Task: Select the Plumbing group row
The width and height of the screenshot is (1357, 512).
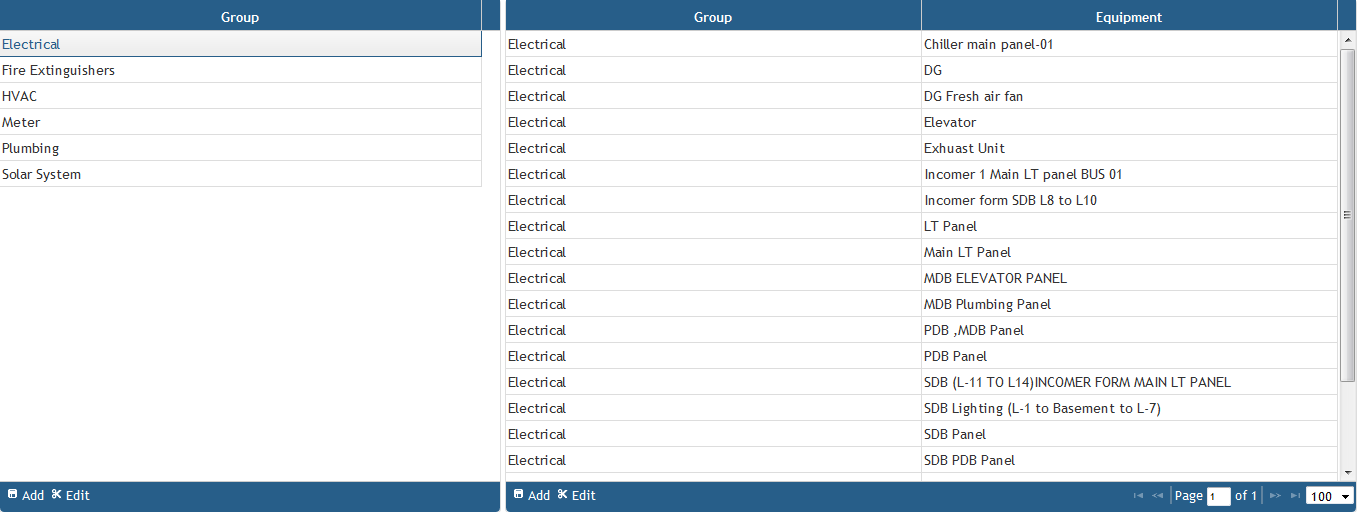Action: click(240, 148)
